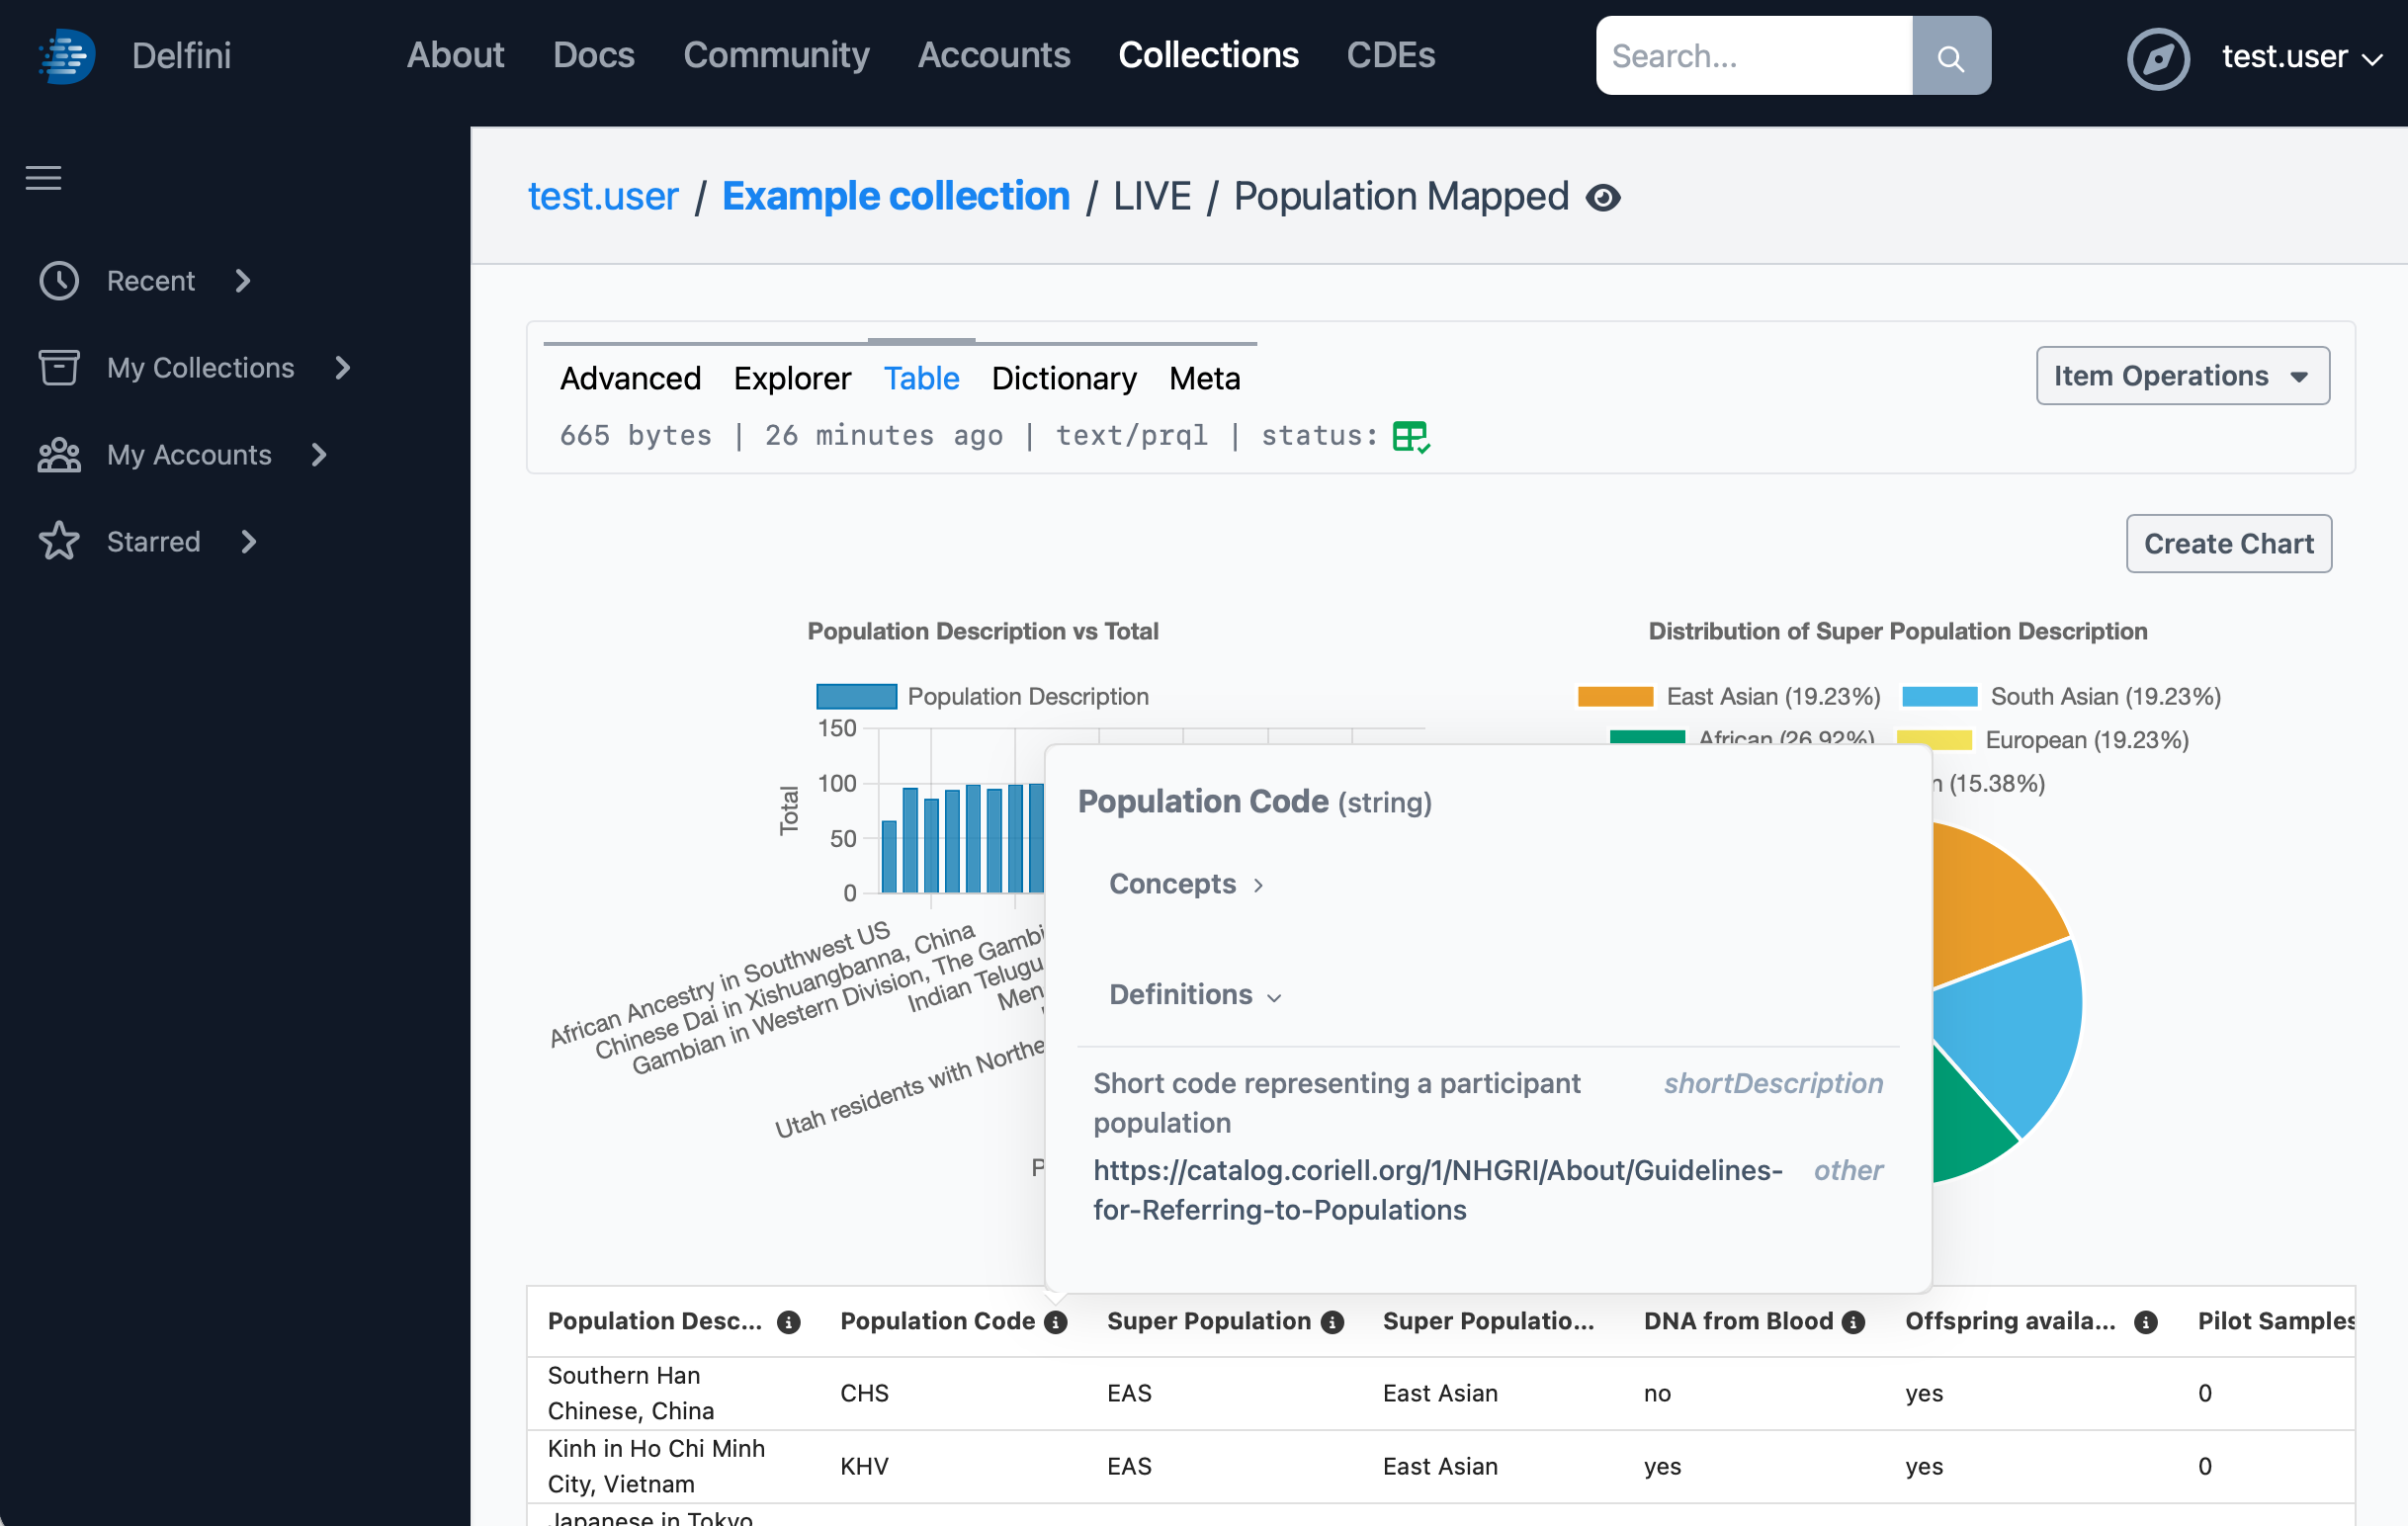
Task: Open the Collections menu item
Action: (1209, 55)
